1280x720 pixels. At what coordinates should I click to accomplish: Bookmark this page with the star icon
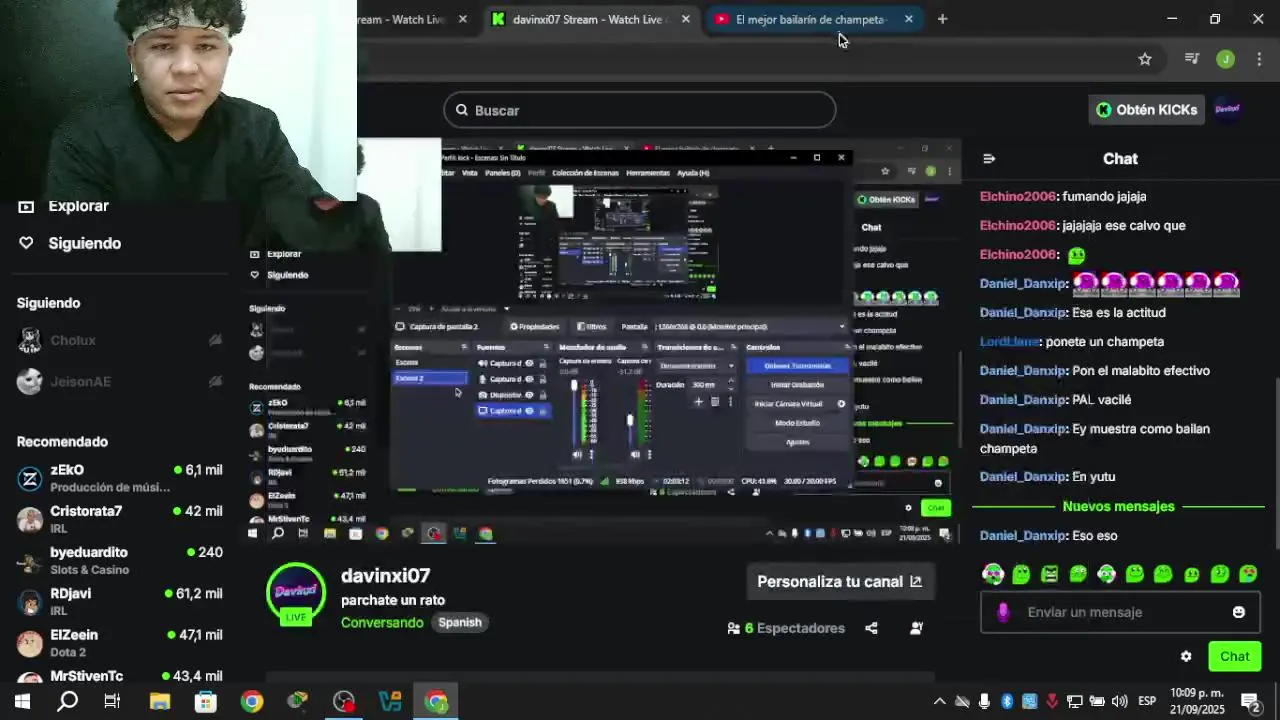coord(1145,59)
